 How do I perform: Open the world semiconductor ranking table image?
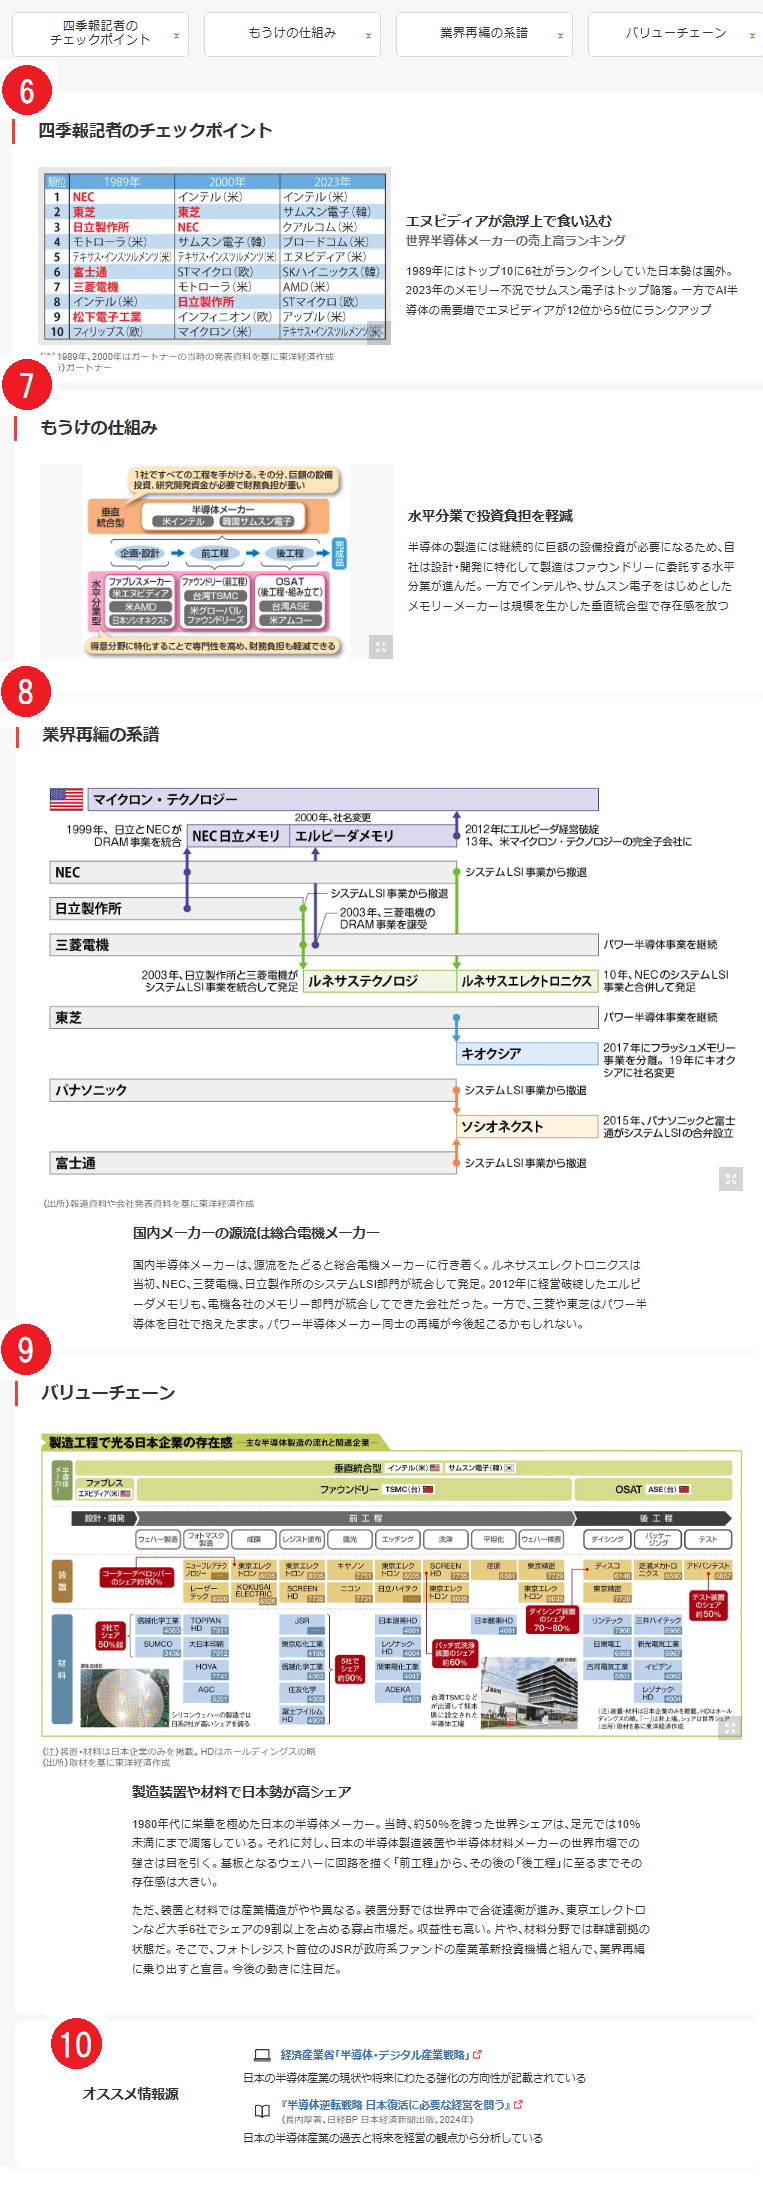[214, 256]
